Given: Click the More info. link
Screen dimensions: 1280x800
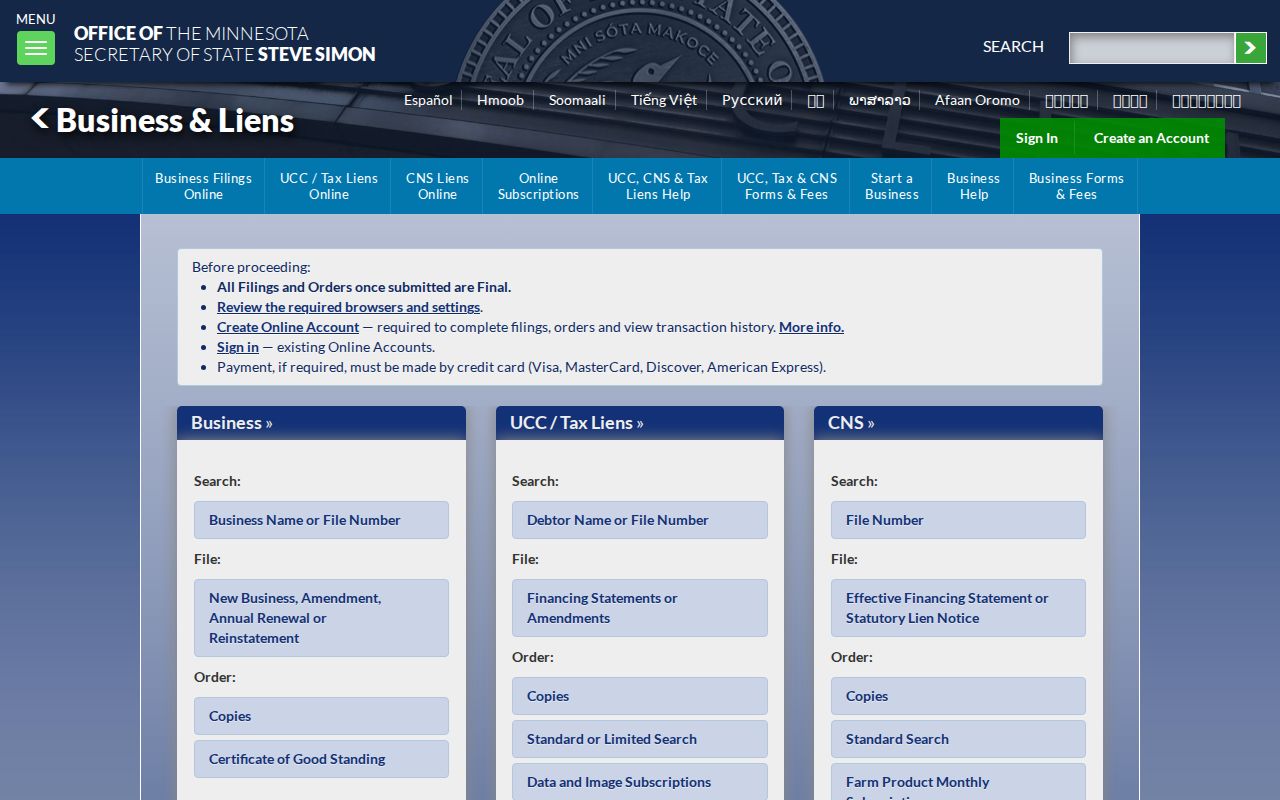Looking at the screenshot, I should coord(811,327).
